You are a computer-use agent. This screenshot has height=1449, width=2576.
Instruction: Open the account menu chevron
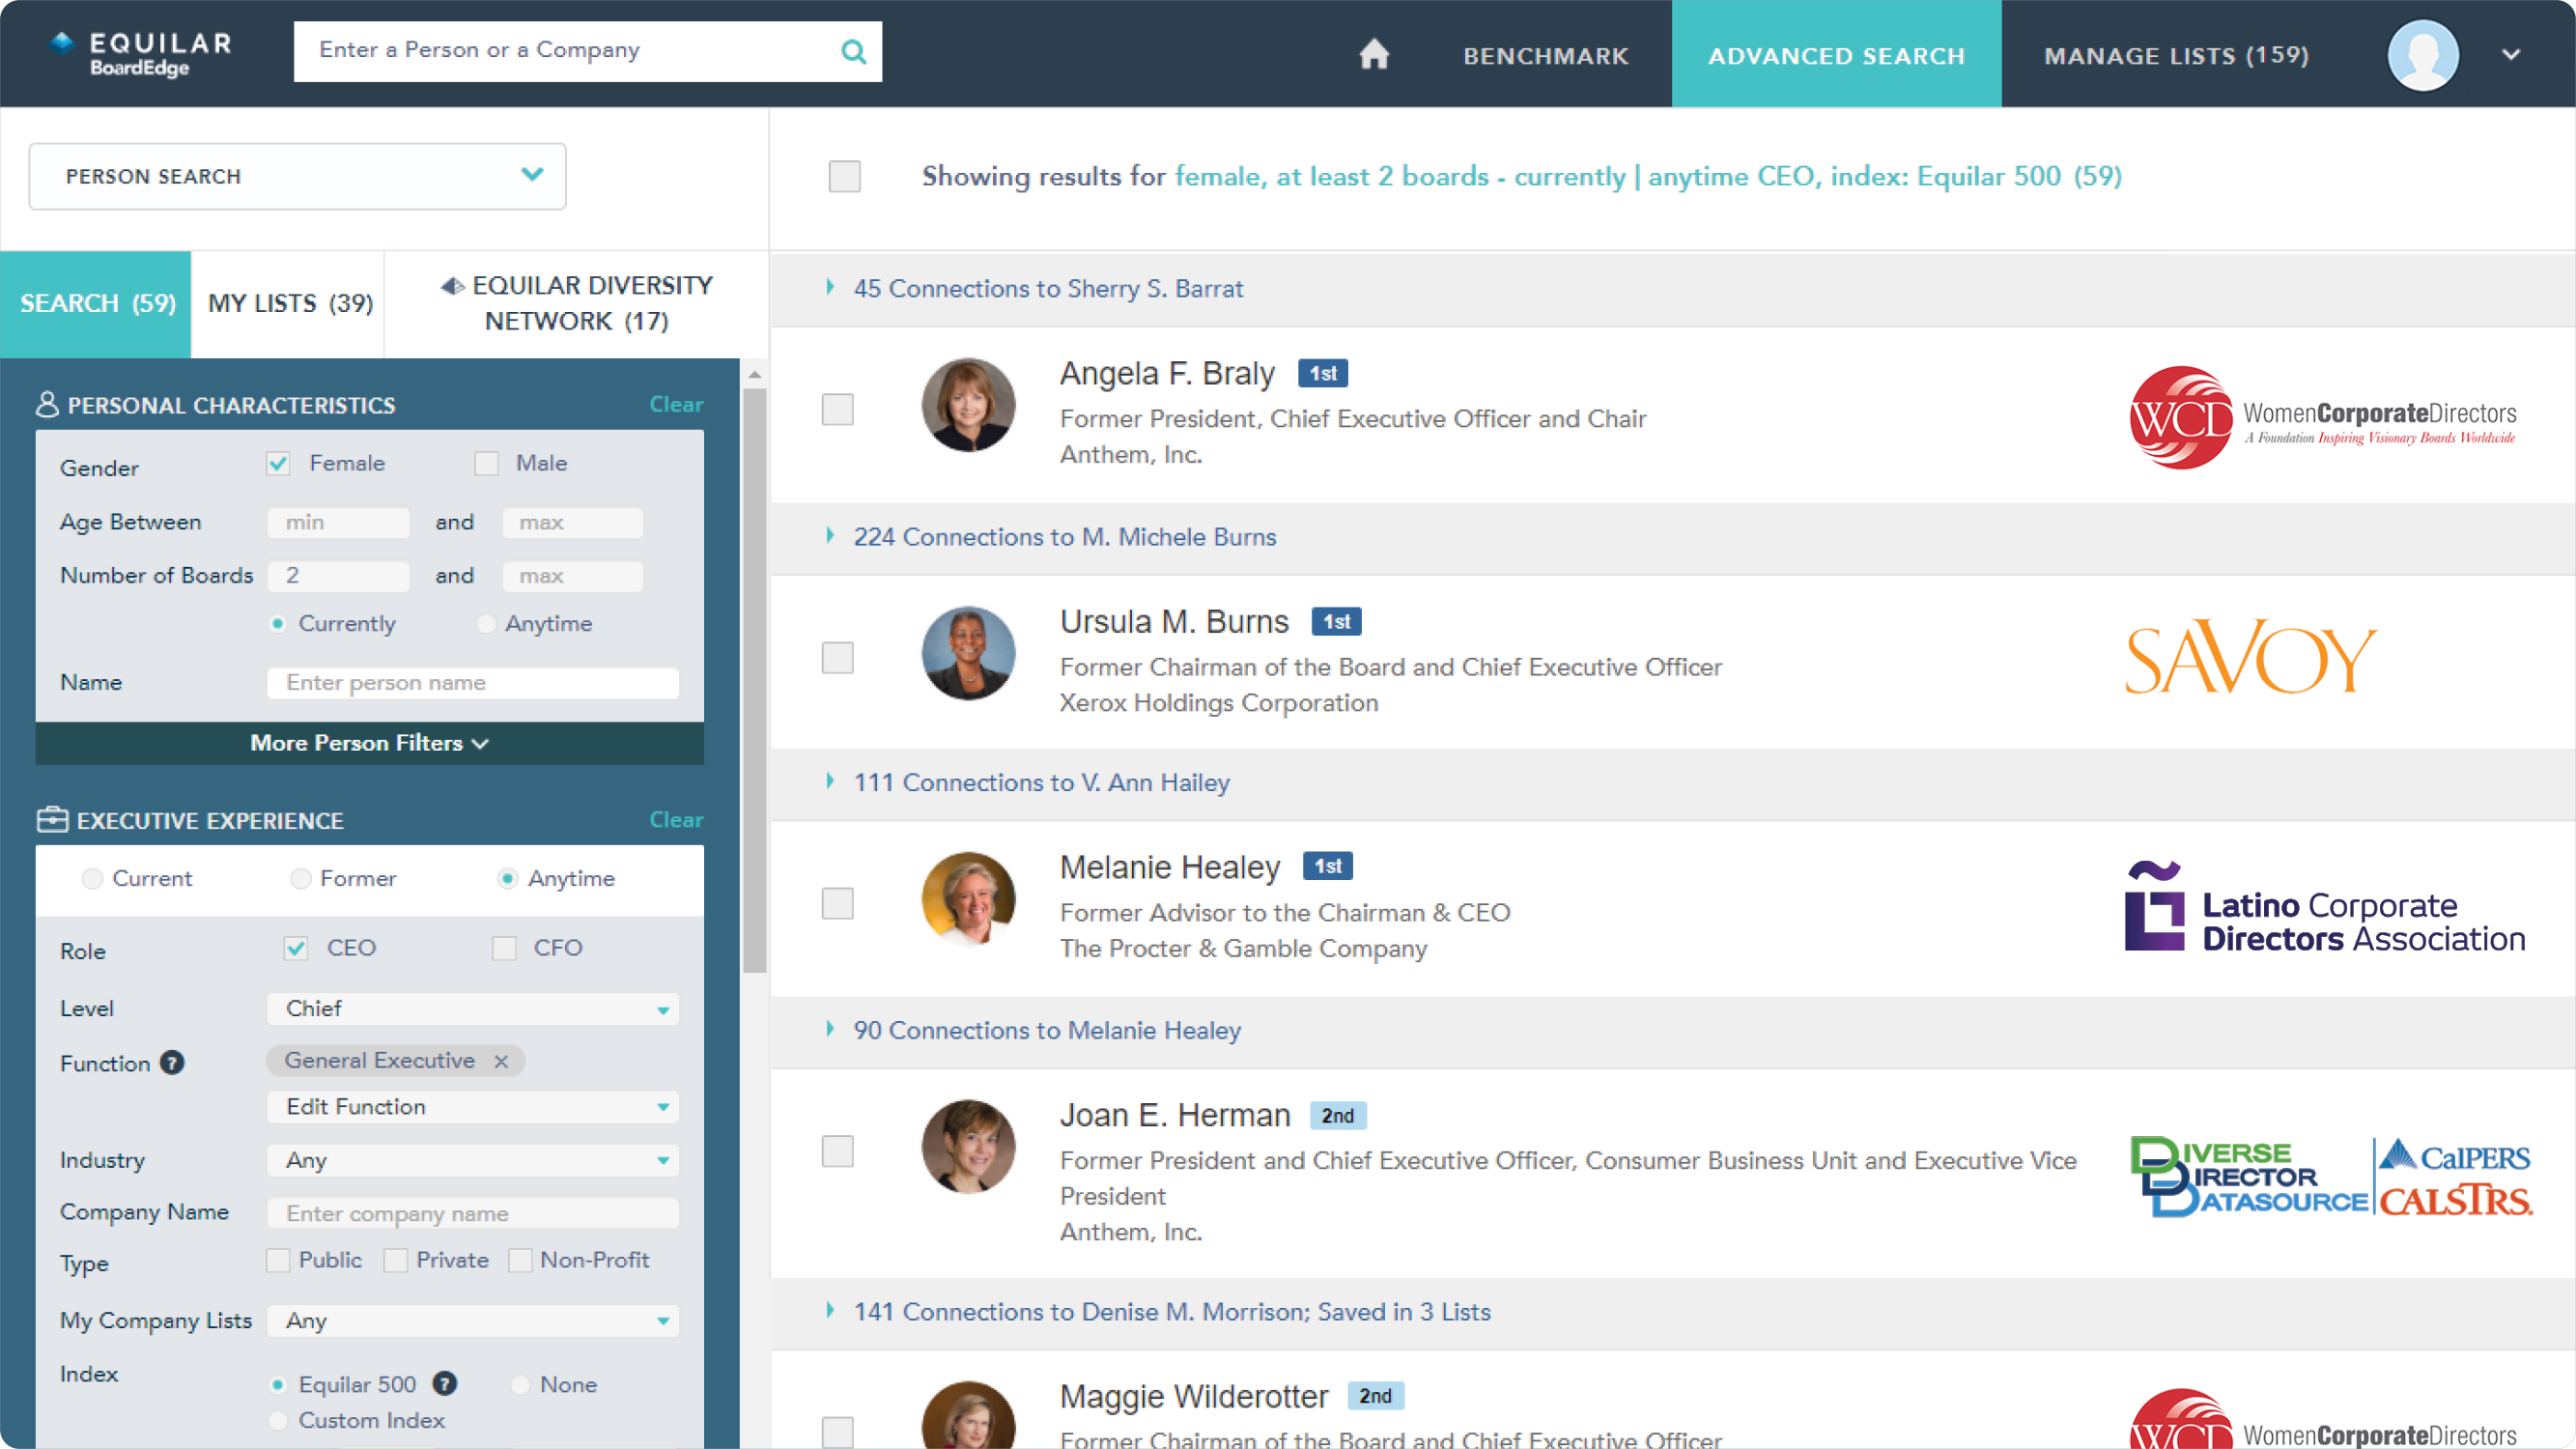point(2511,55)
